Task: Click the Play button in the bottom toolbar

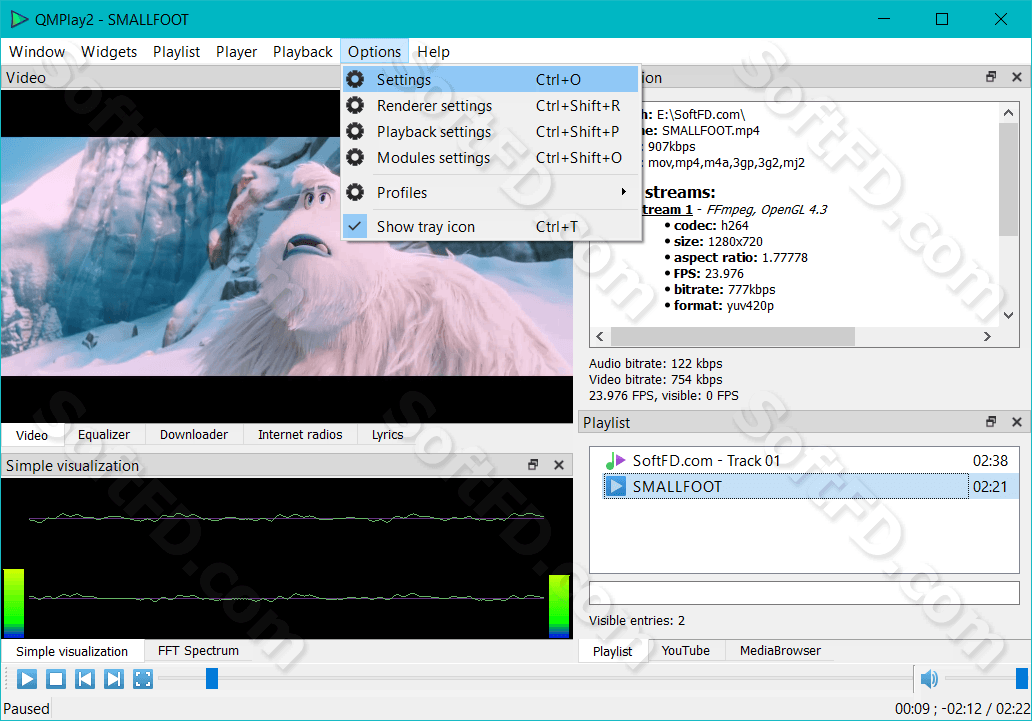Action: click(x=26, y=678)
